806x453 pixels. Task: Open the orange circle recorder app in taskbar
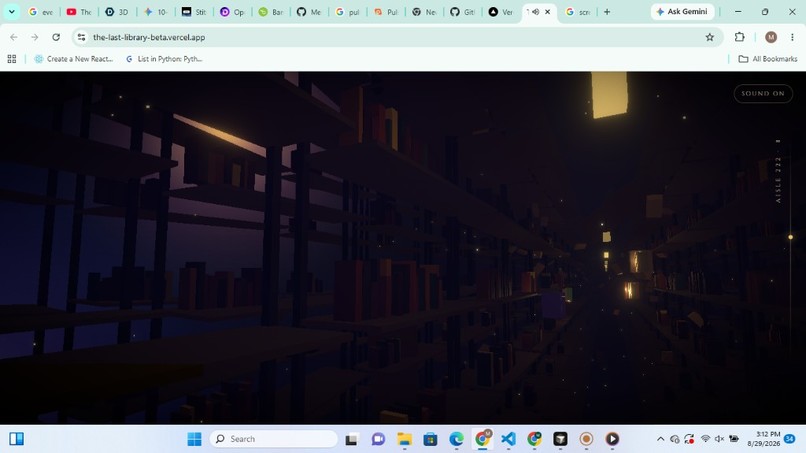pos(587,439)
